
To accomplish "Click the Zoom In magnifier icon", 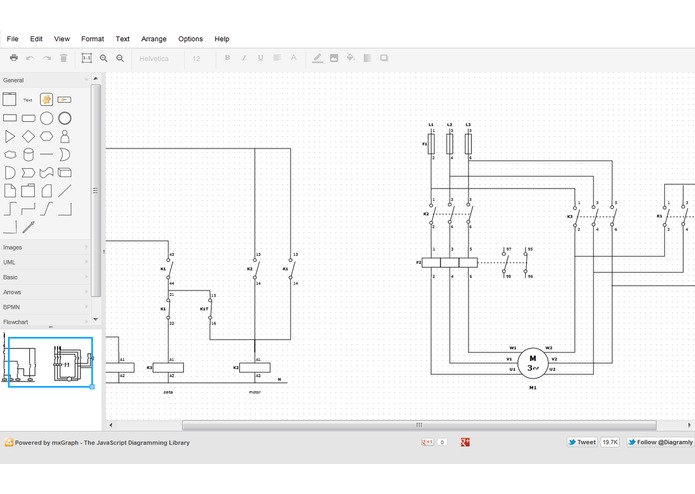I will tap(104, 58).
